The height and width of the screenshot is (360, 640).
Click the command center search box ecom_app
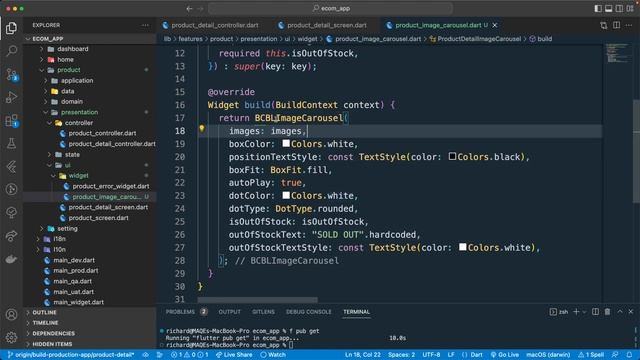coord(331,8)
